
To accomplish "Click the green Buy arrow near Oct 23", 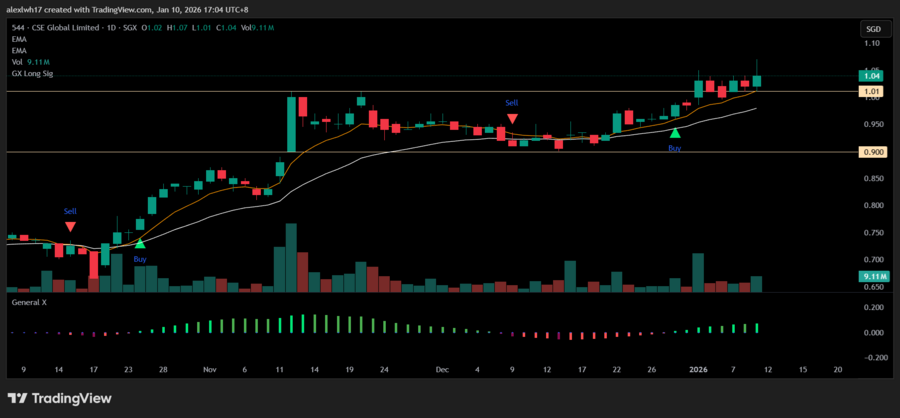I will coord(140,243).
